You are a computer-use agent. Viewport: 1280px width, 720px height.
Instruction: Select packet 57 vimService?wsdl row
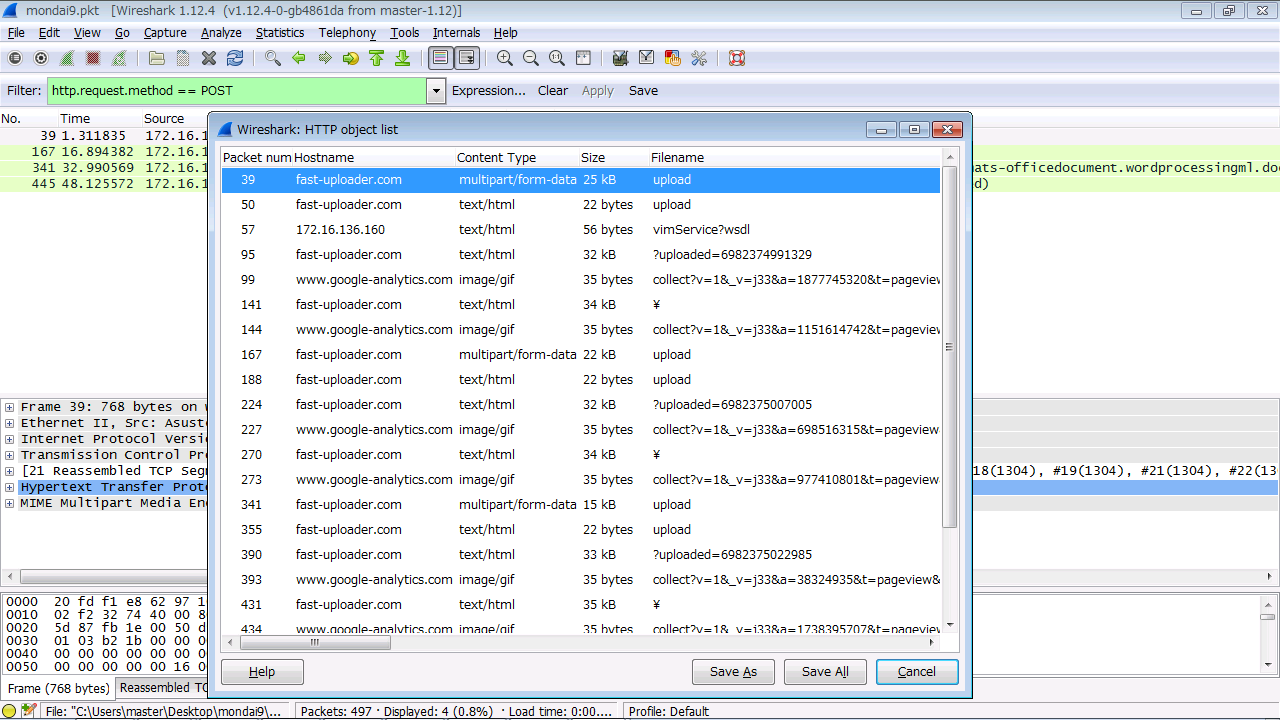click(x=581, y=230)
